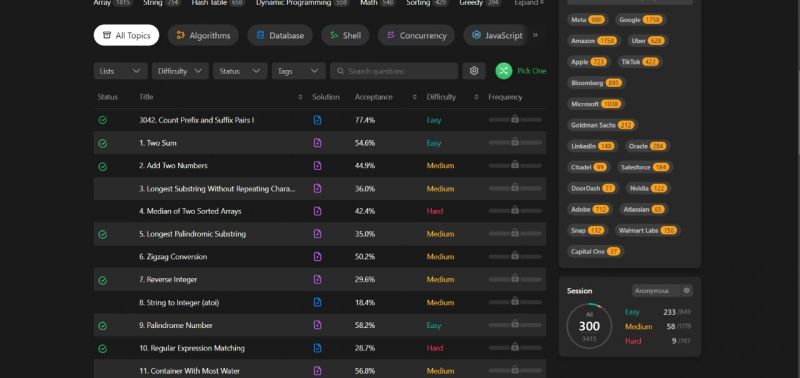This screenshot has width=800, height=378.
Task: Click solved checkmark beside Palindrome Number
Action: 103,325
